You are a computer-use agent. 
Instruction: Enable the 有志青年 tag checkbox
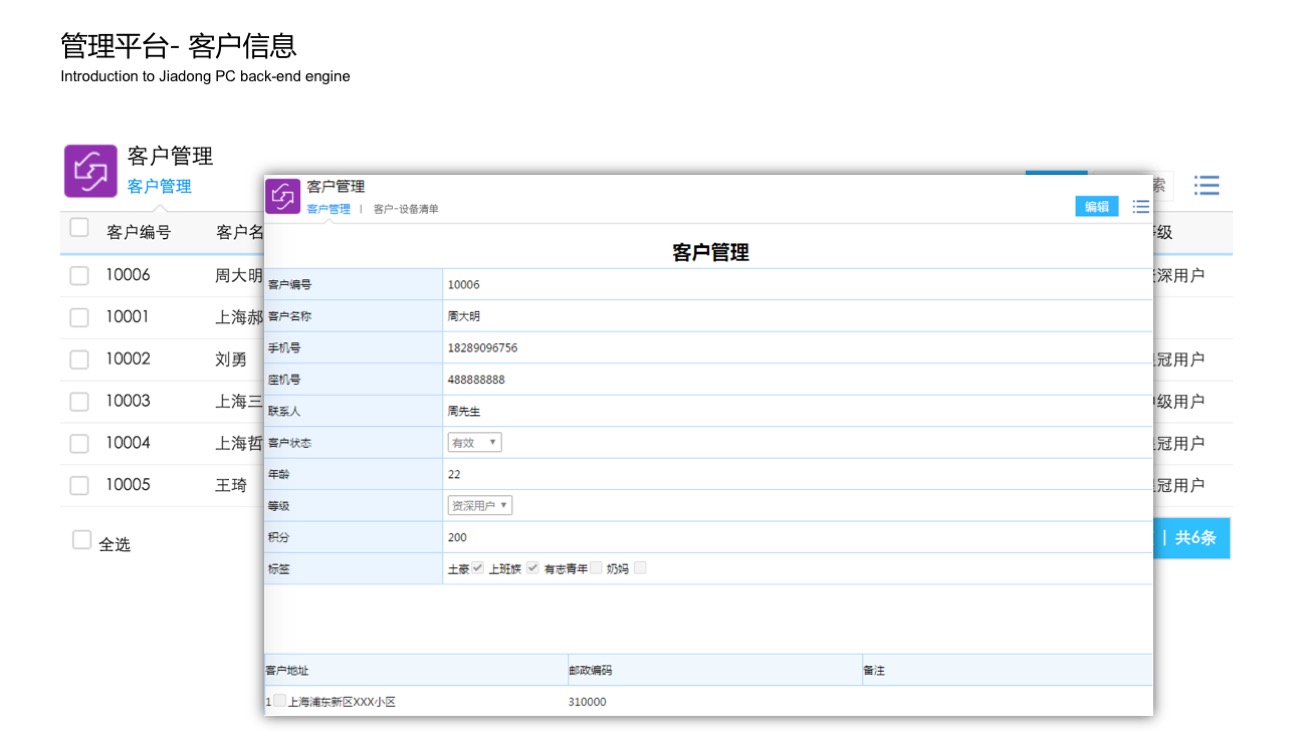coord(596,568)
